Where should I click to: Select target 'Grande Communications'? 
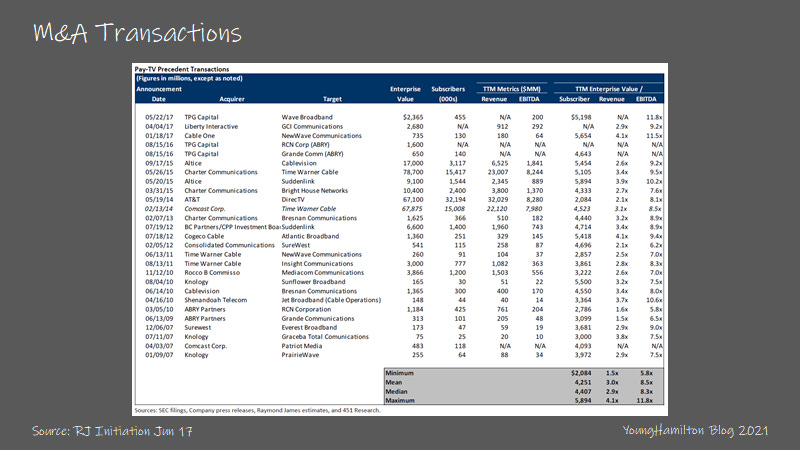318,319
